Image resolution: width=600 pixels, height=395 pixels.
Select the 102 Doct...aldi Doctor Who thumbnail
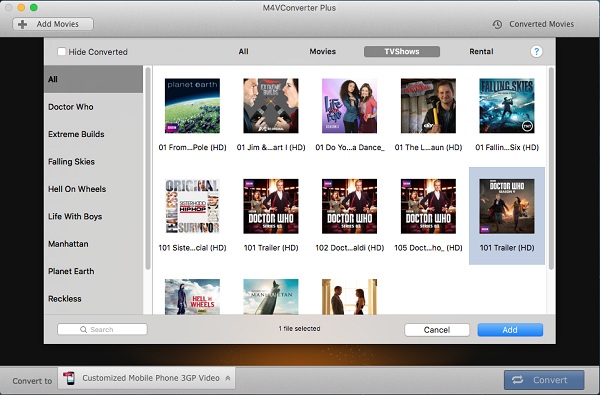(x=349, y=206)
